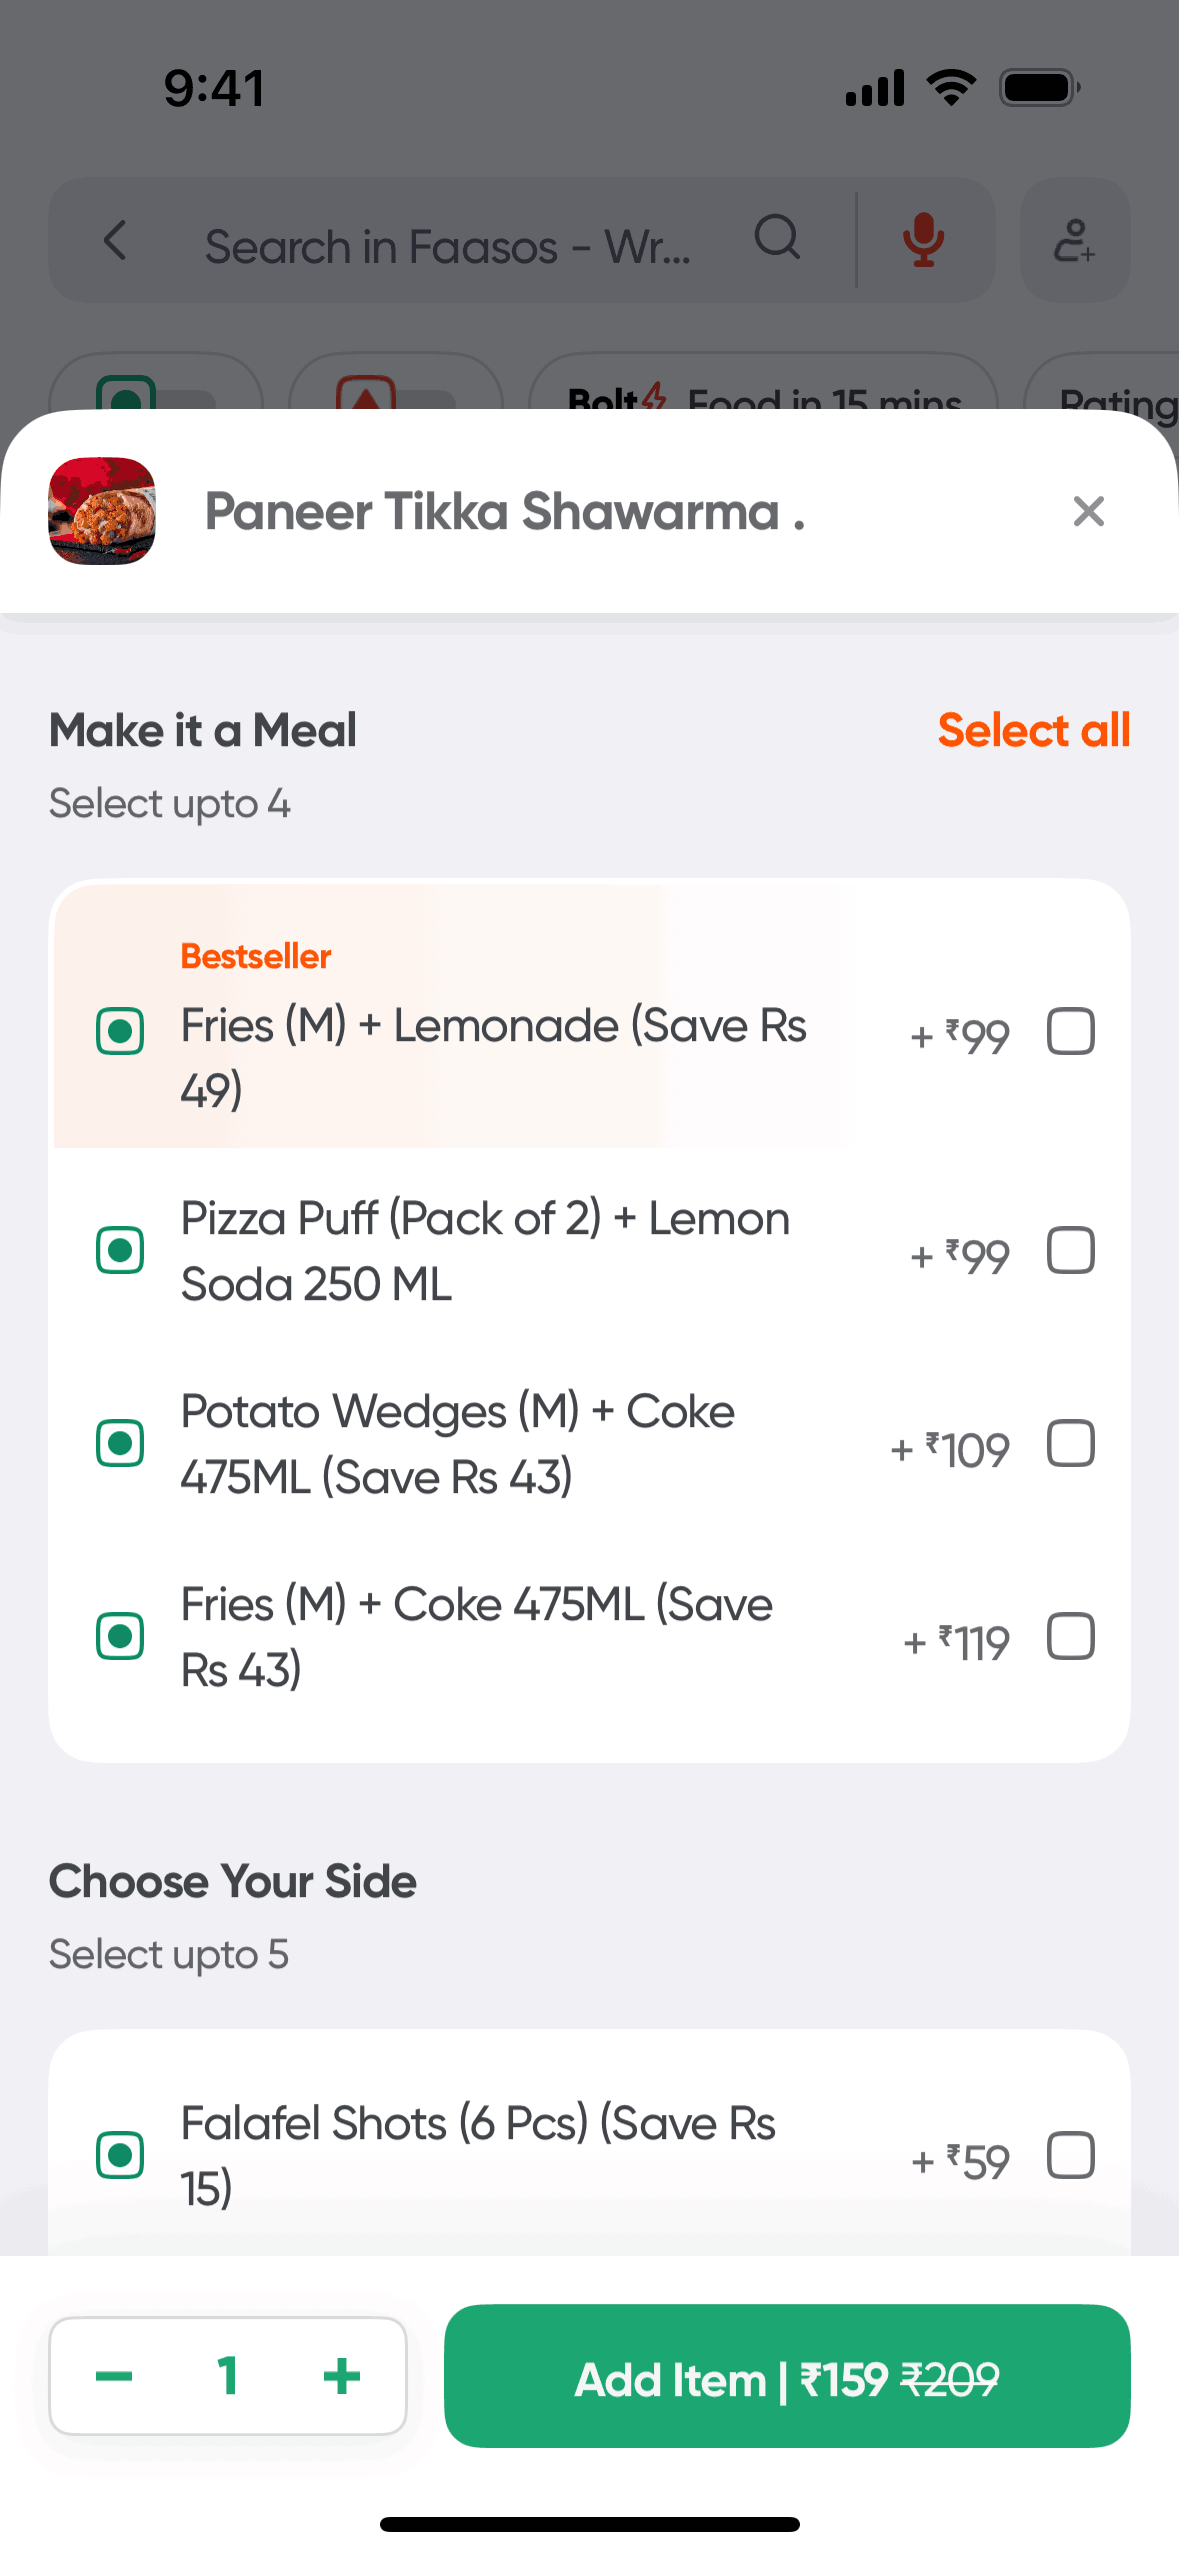The height and width of the screenshot is (2556, 1179).
Task: Tap the search magnifier icon
Action: [777, 239]
